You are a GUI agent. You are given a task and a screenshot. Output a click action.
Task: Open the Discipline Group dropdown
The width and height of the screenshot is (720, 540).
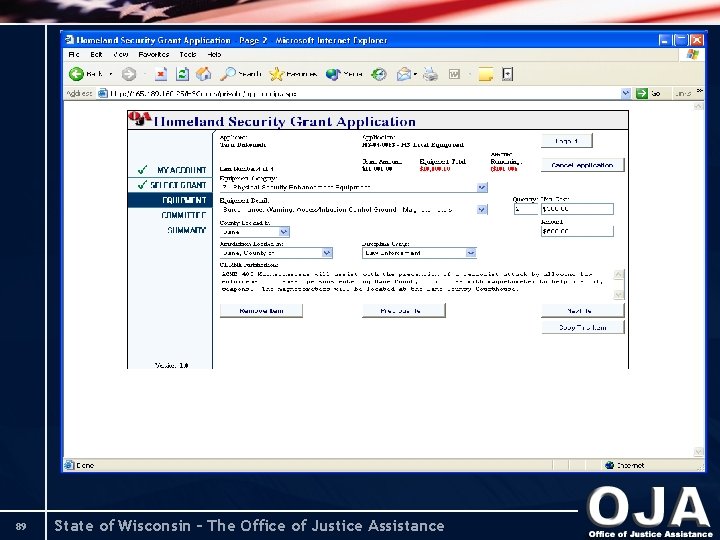click(471, 253)
